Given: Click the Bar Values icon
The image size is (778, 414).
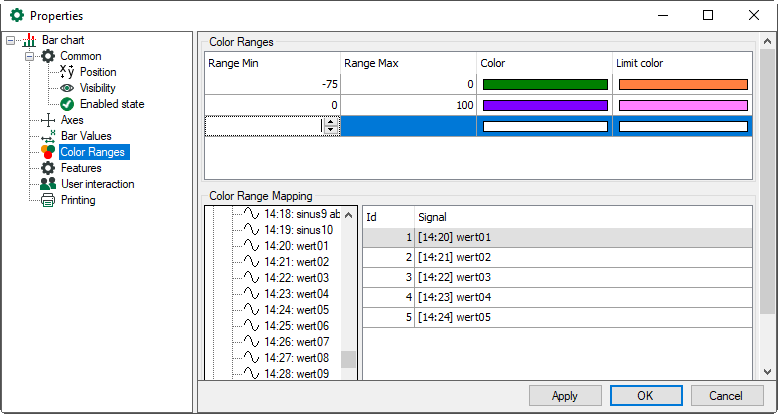Looking at the screenshot, I should (47, 136).
